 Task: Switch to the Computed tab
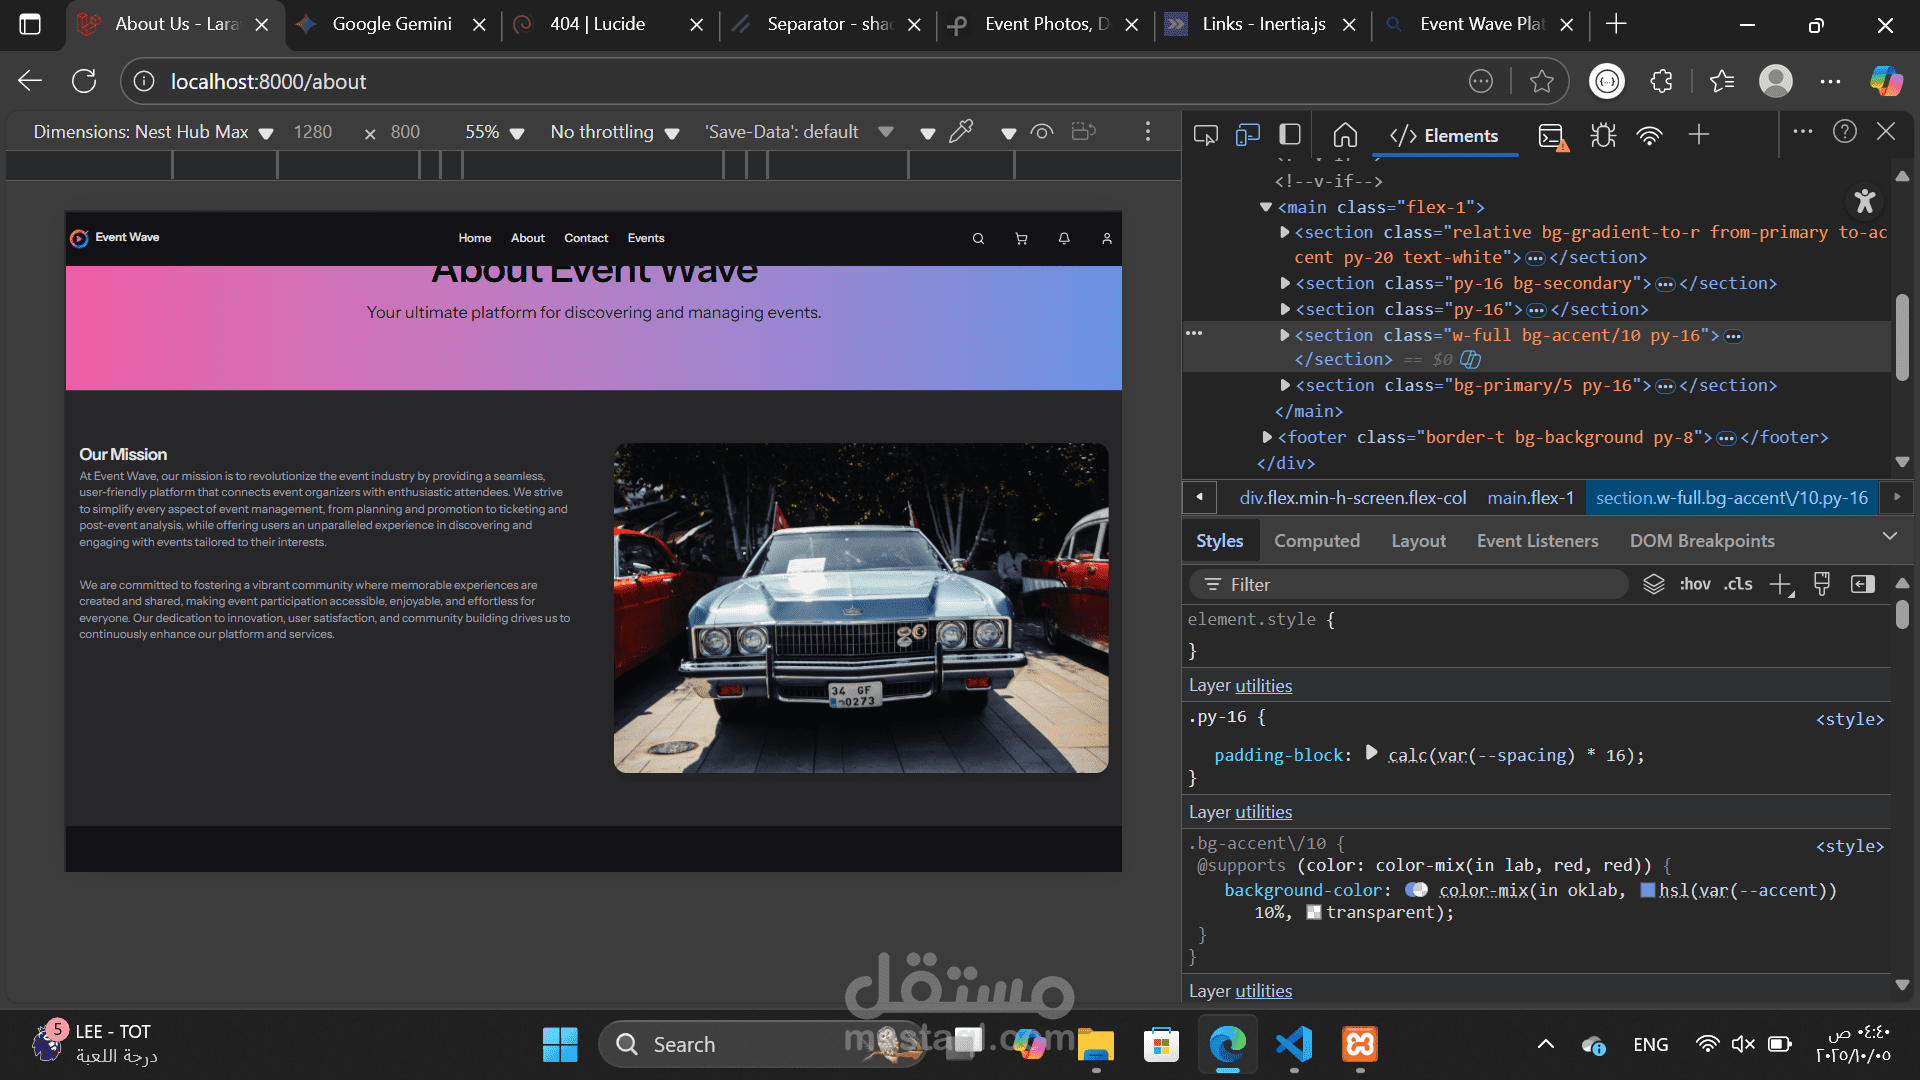coord(1316,541)
